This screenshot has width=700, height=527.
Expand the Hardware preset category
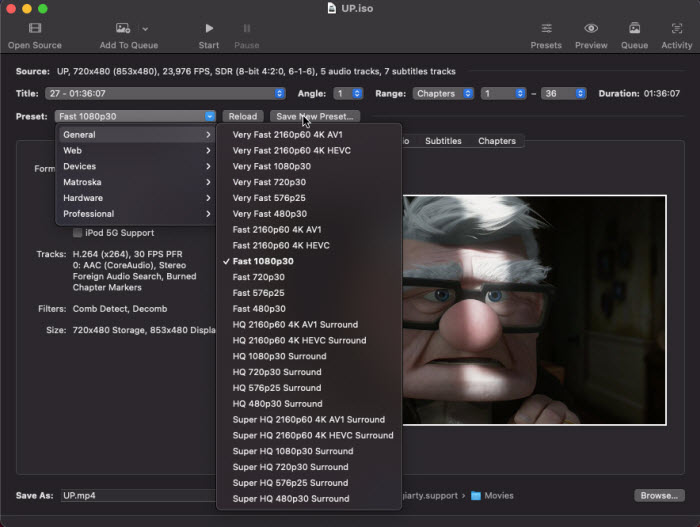tap(135, 198)
